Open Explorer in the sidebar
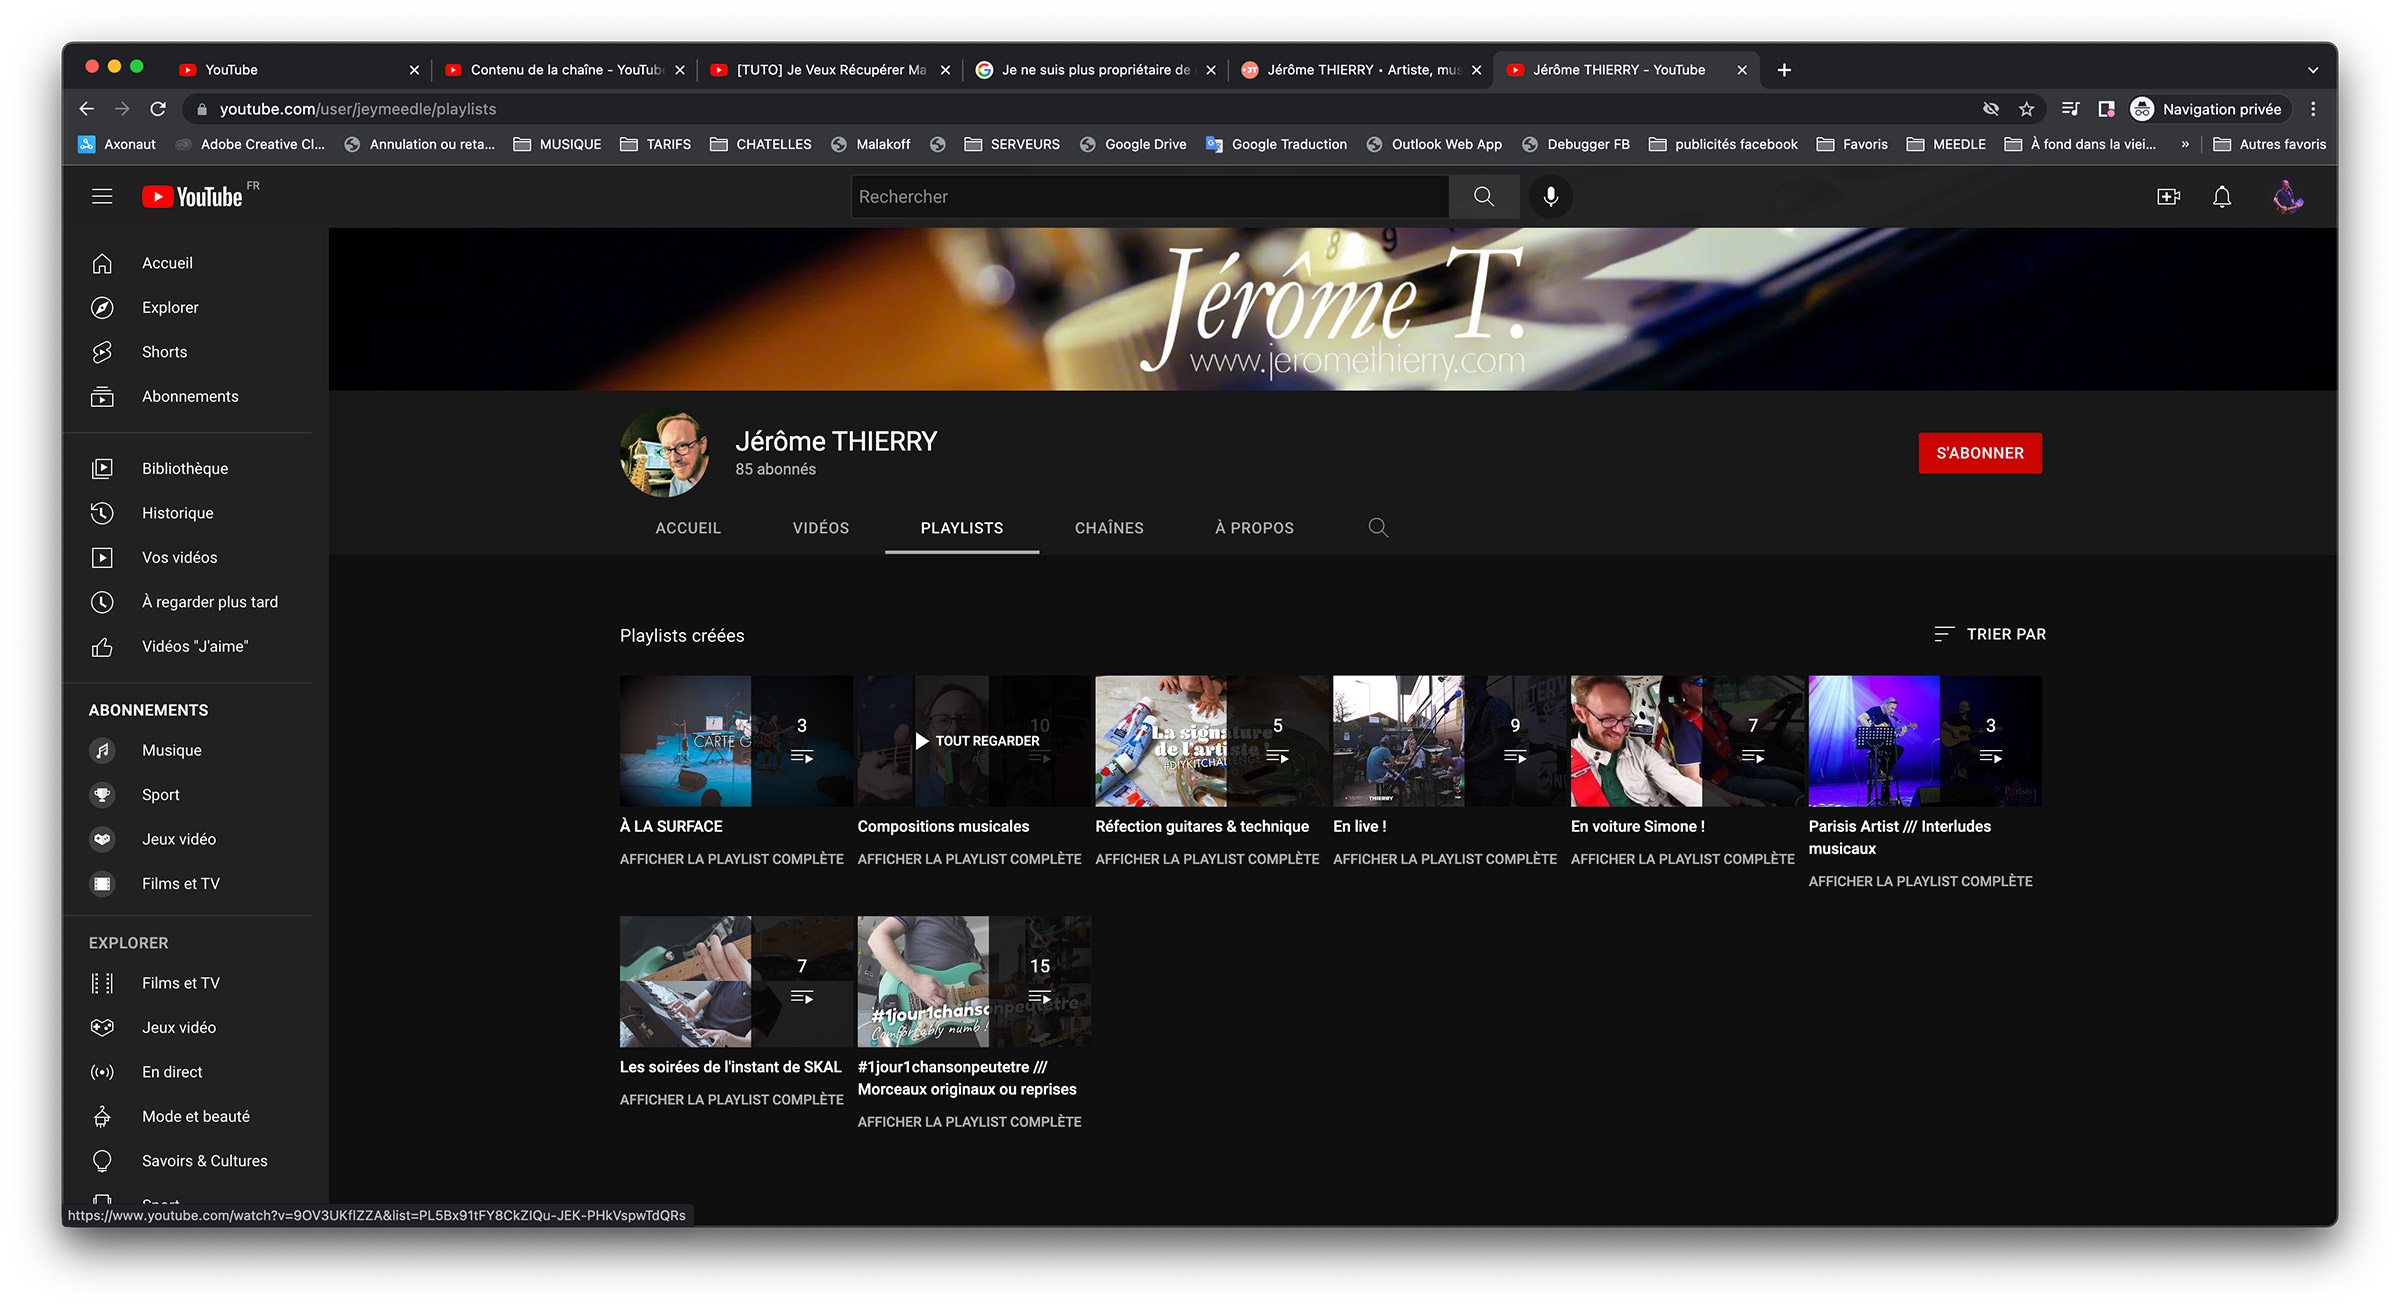The width and height of the screenshot is (2400, 1309). (x=196, y=307)
